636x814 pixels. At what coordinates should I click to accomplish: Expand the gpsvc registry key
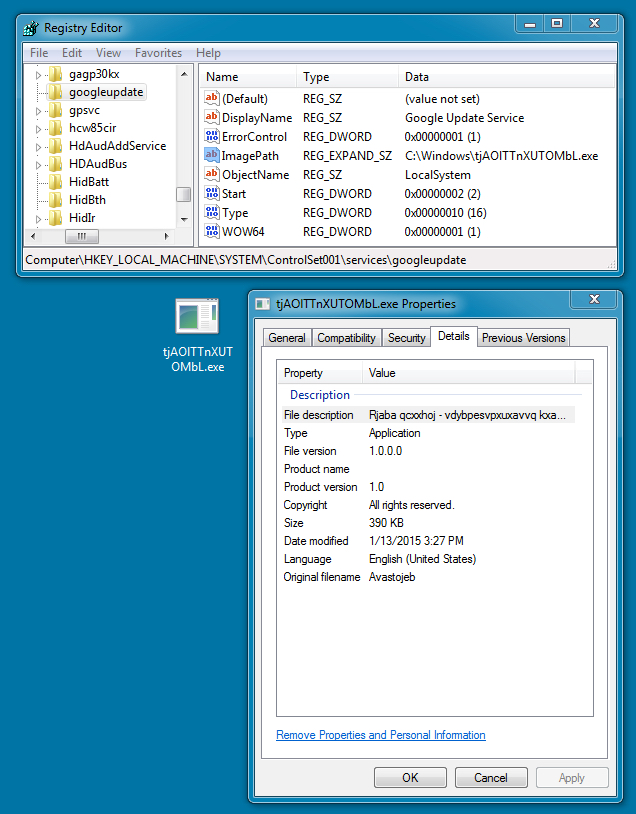click(39, 111)
